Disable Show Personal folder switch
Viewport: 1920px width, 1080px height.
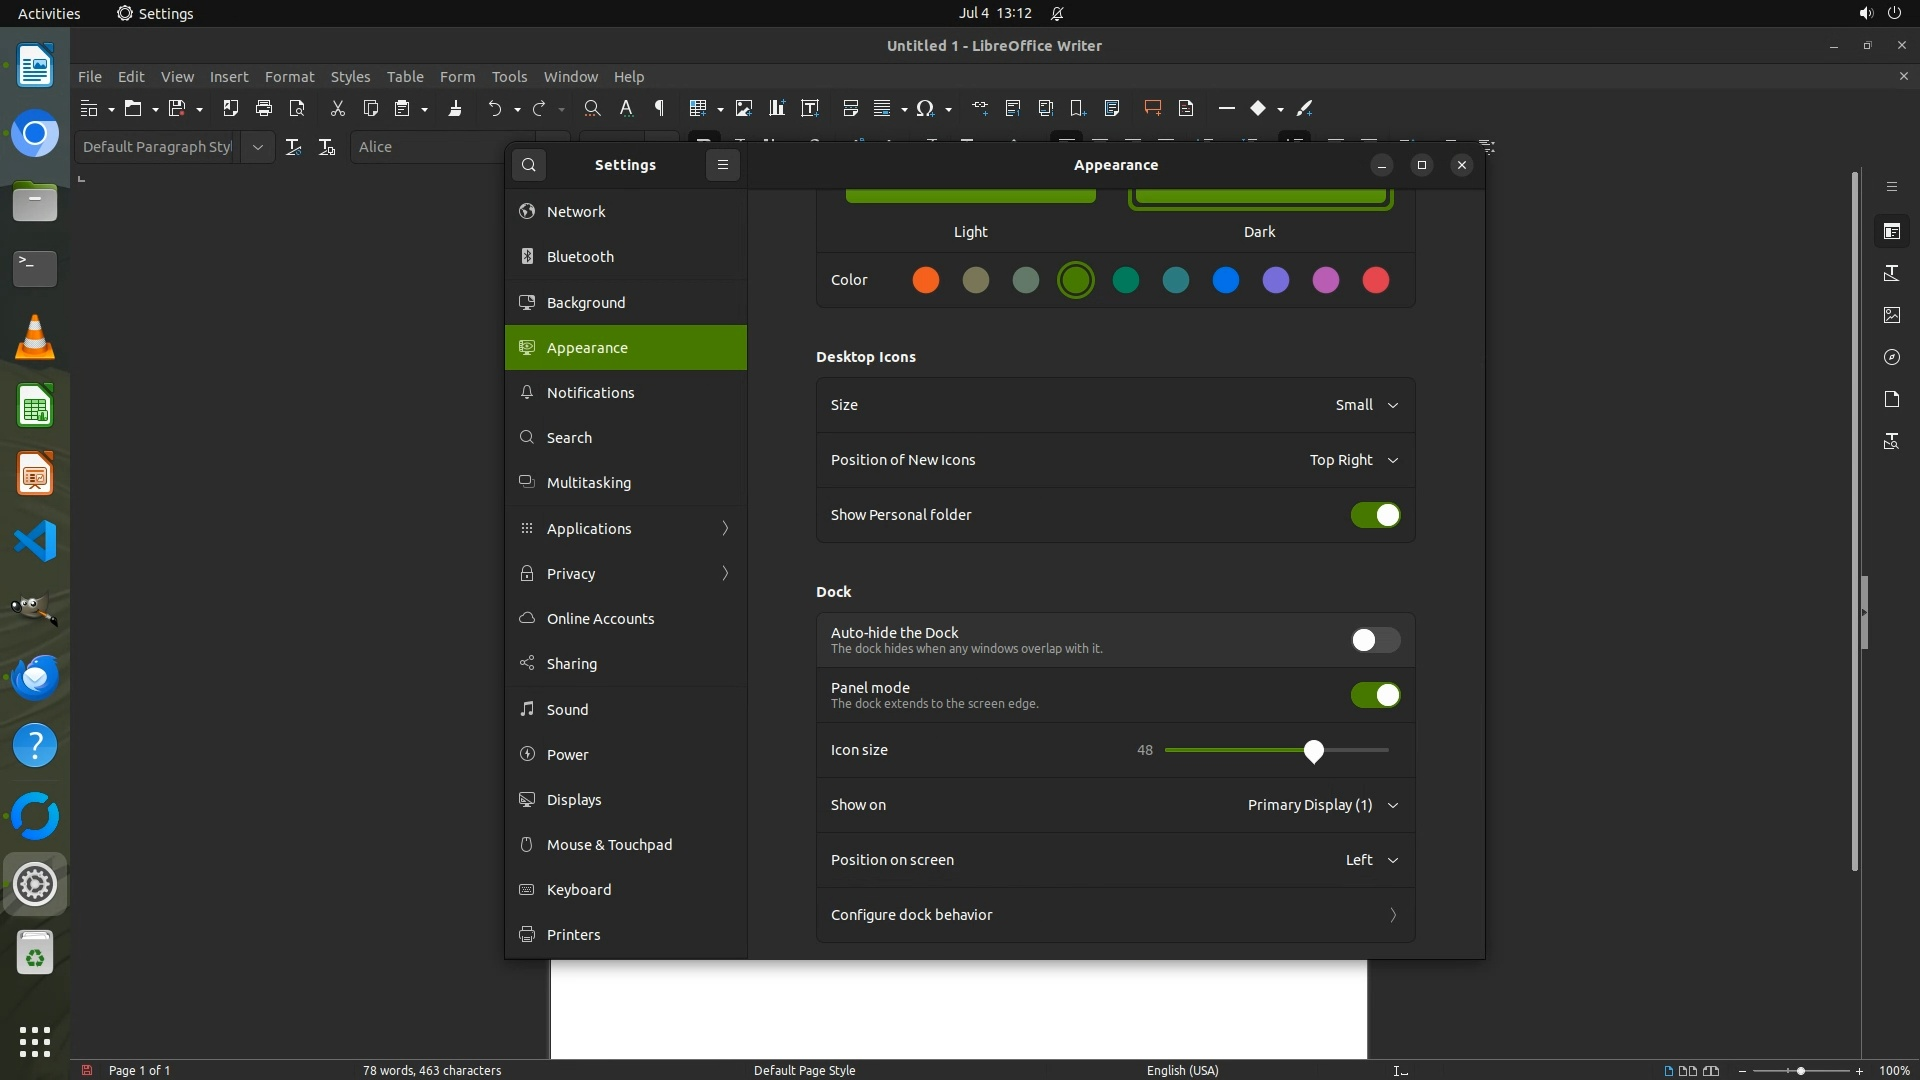pos(1375,515)
